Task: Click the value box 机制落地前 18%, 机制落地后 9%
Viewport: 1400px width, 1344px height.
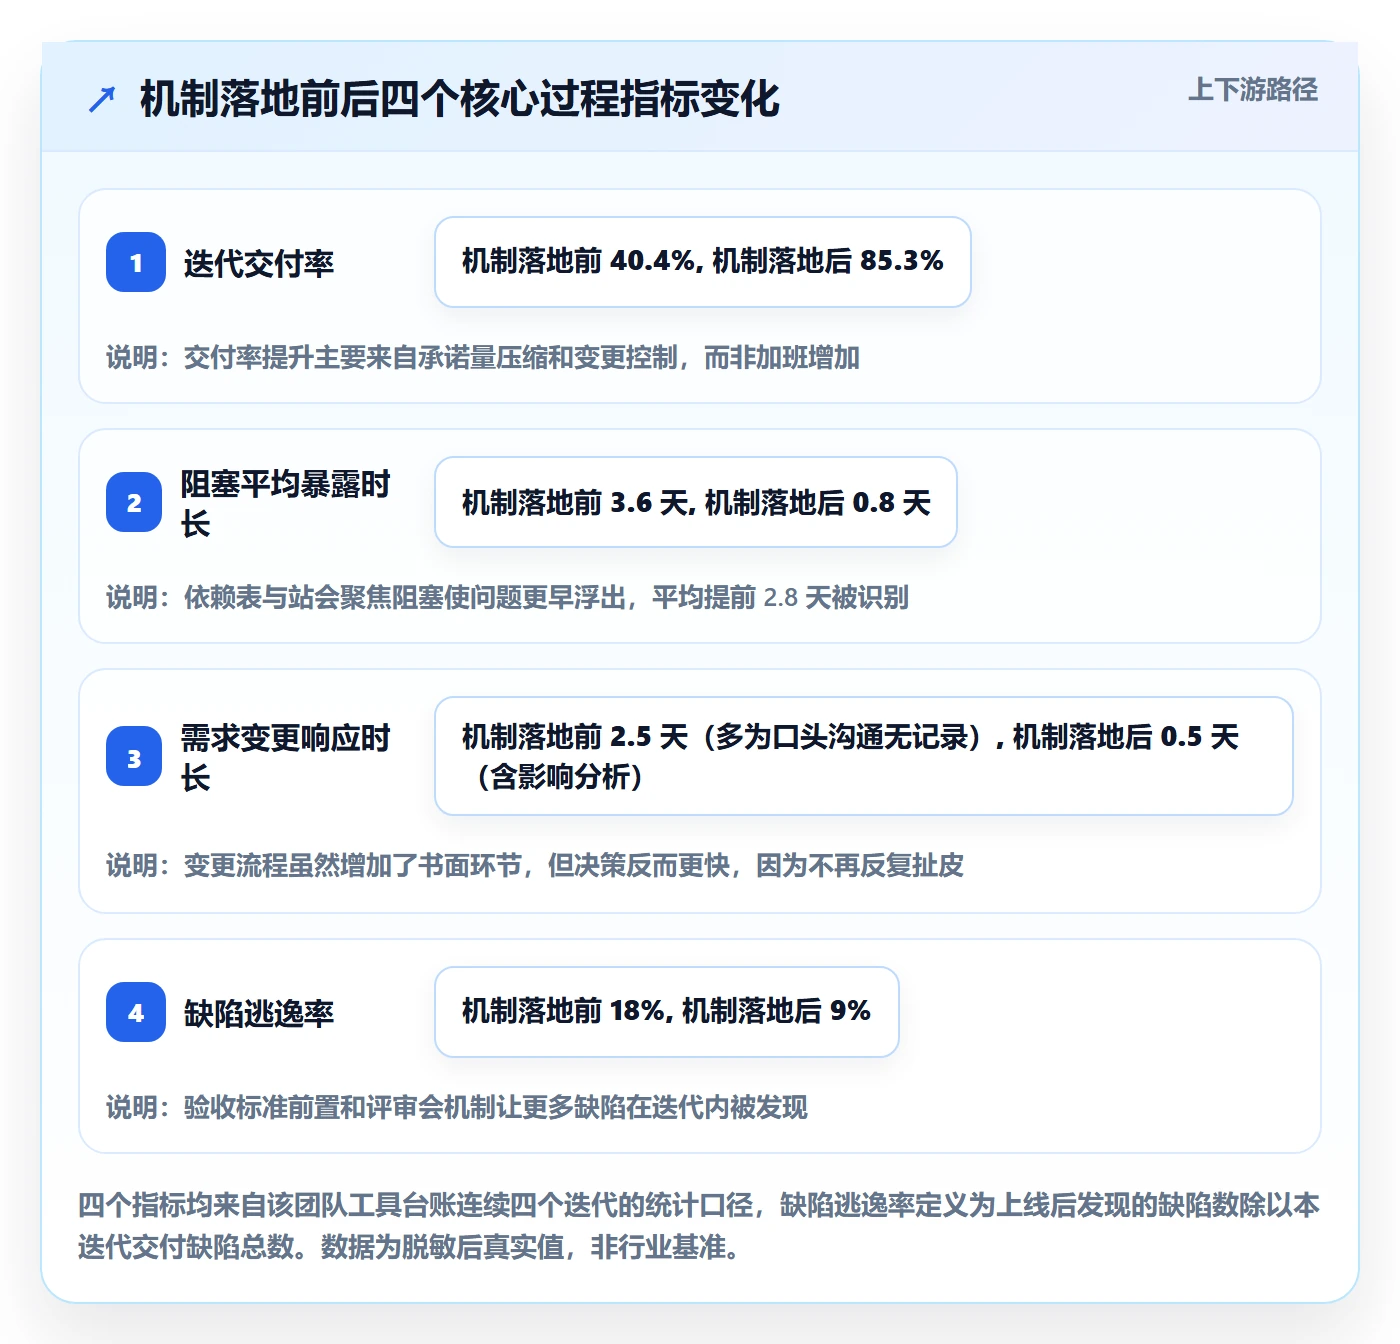Action: 666,1012
